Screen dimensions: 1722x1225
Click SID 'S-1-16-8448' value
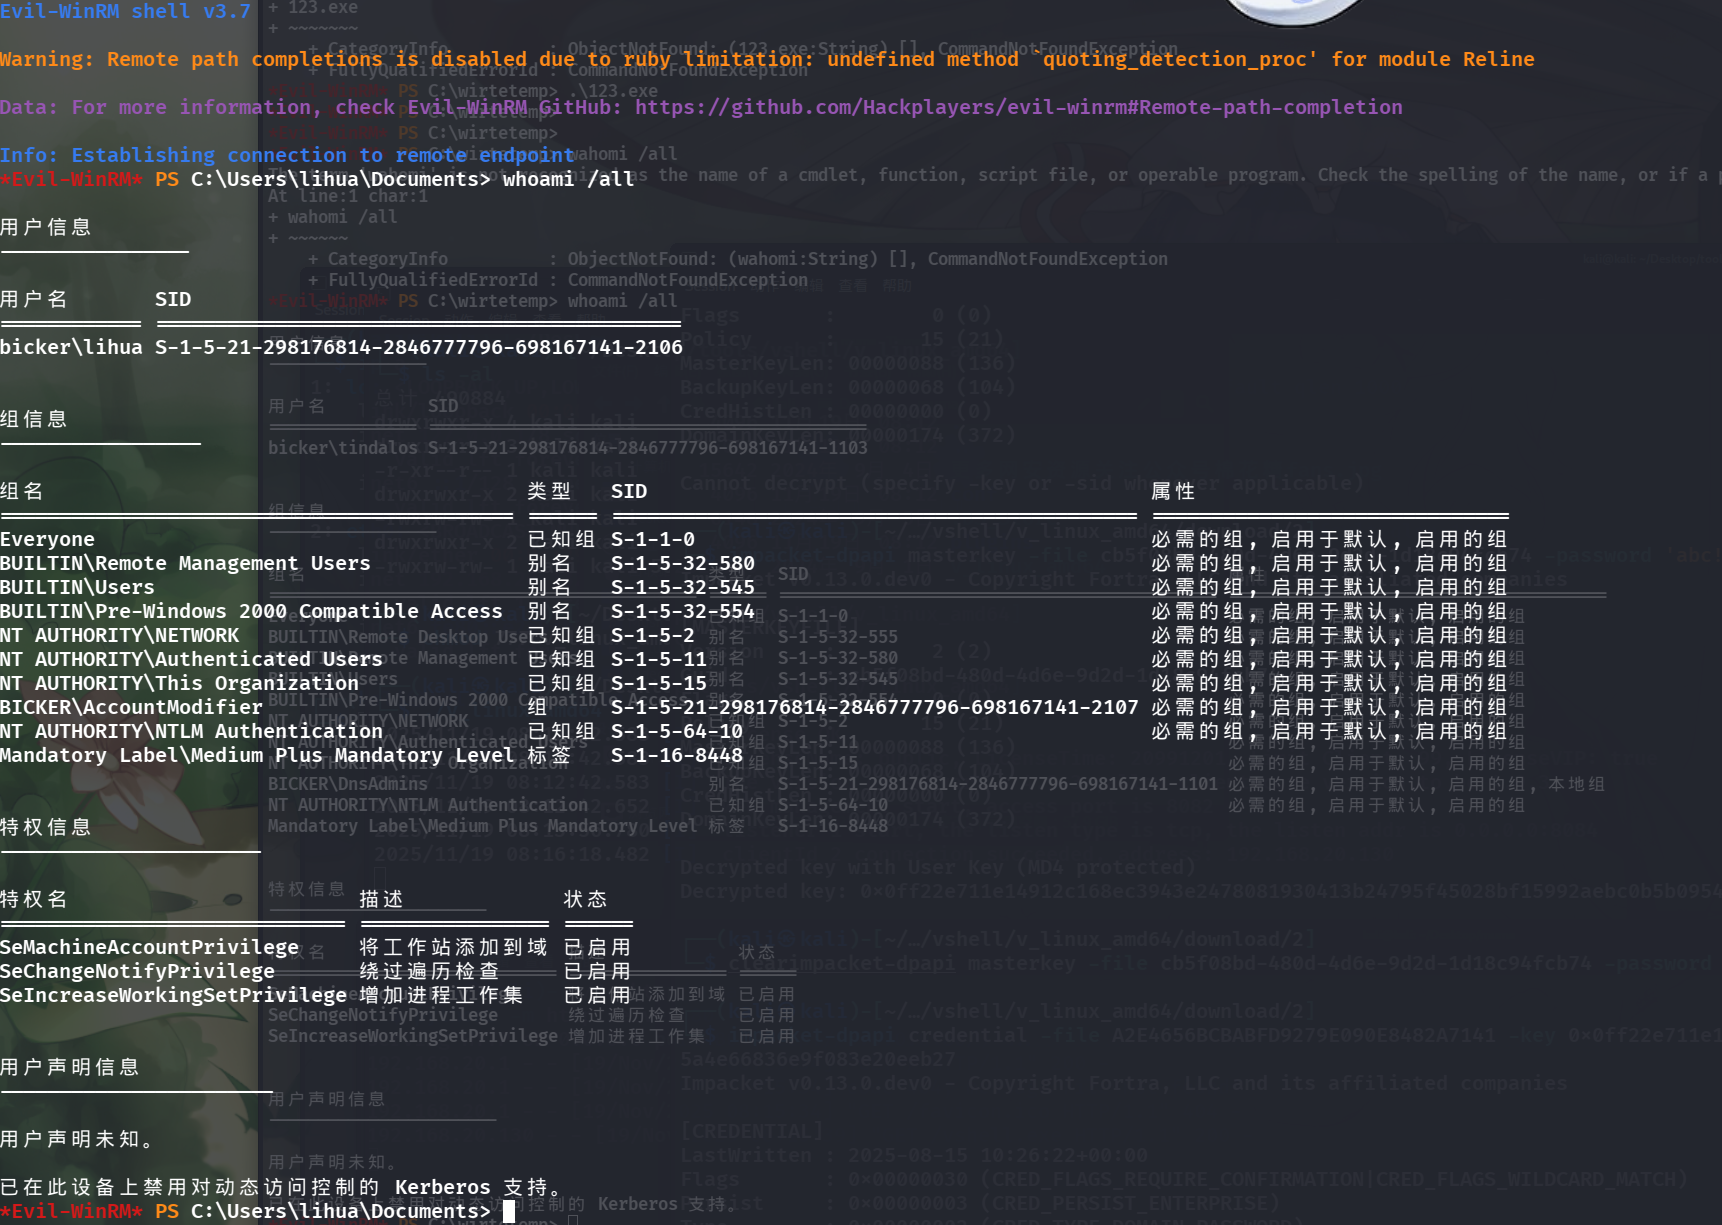[677, 755]
